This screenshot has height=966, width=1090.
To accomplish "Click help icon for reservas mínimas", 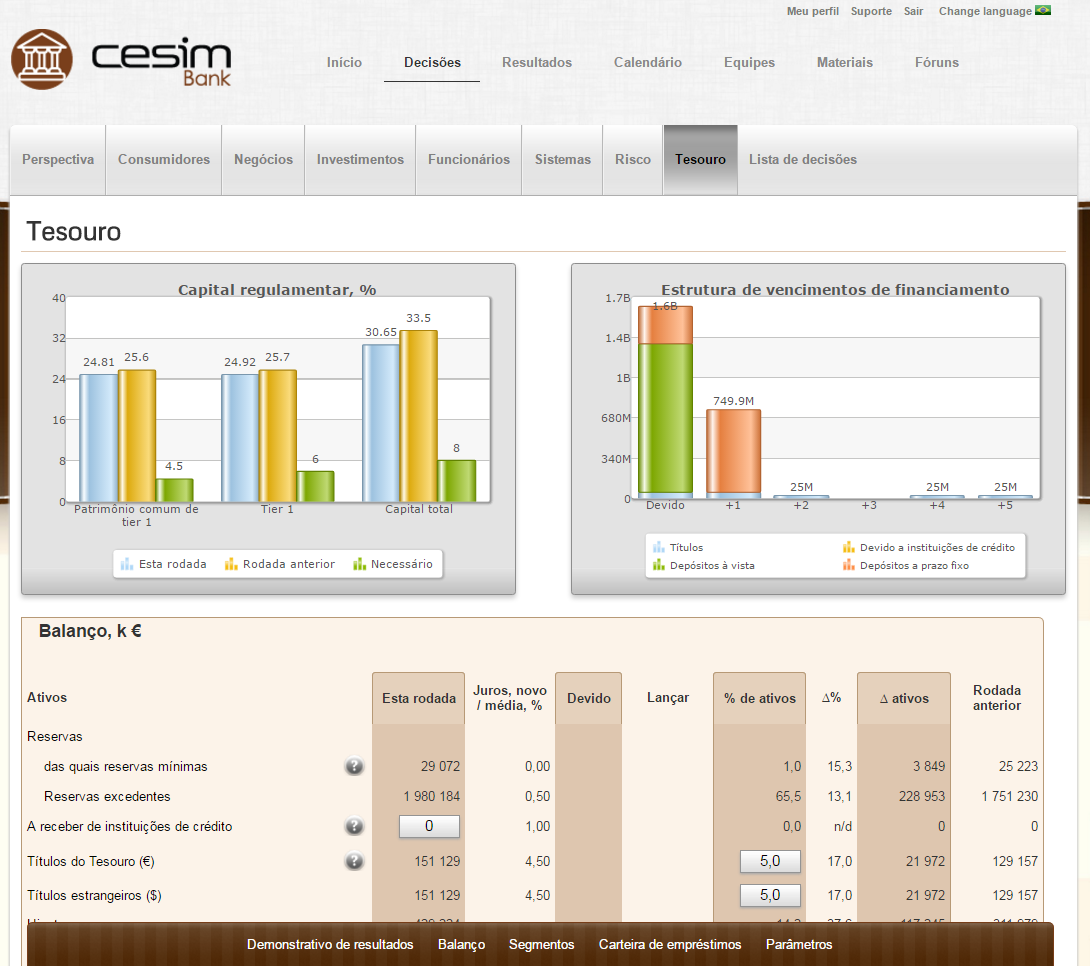I will pos(354,767).
